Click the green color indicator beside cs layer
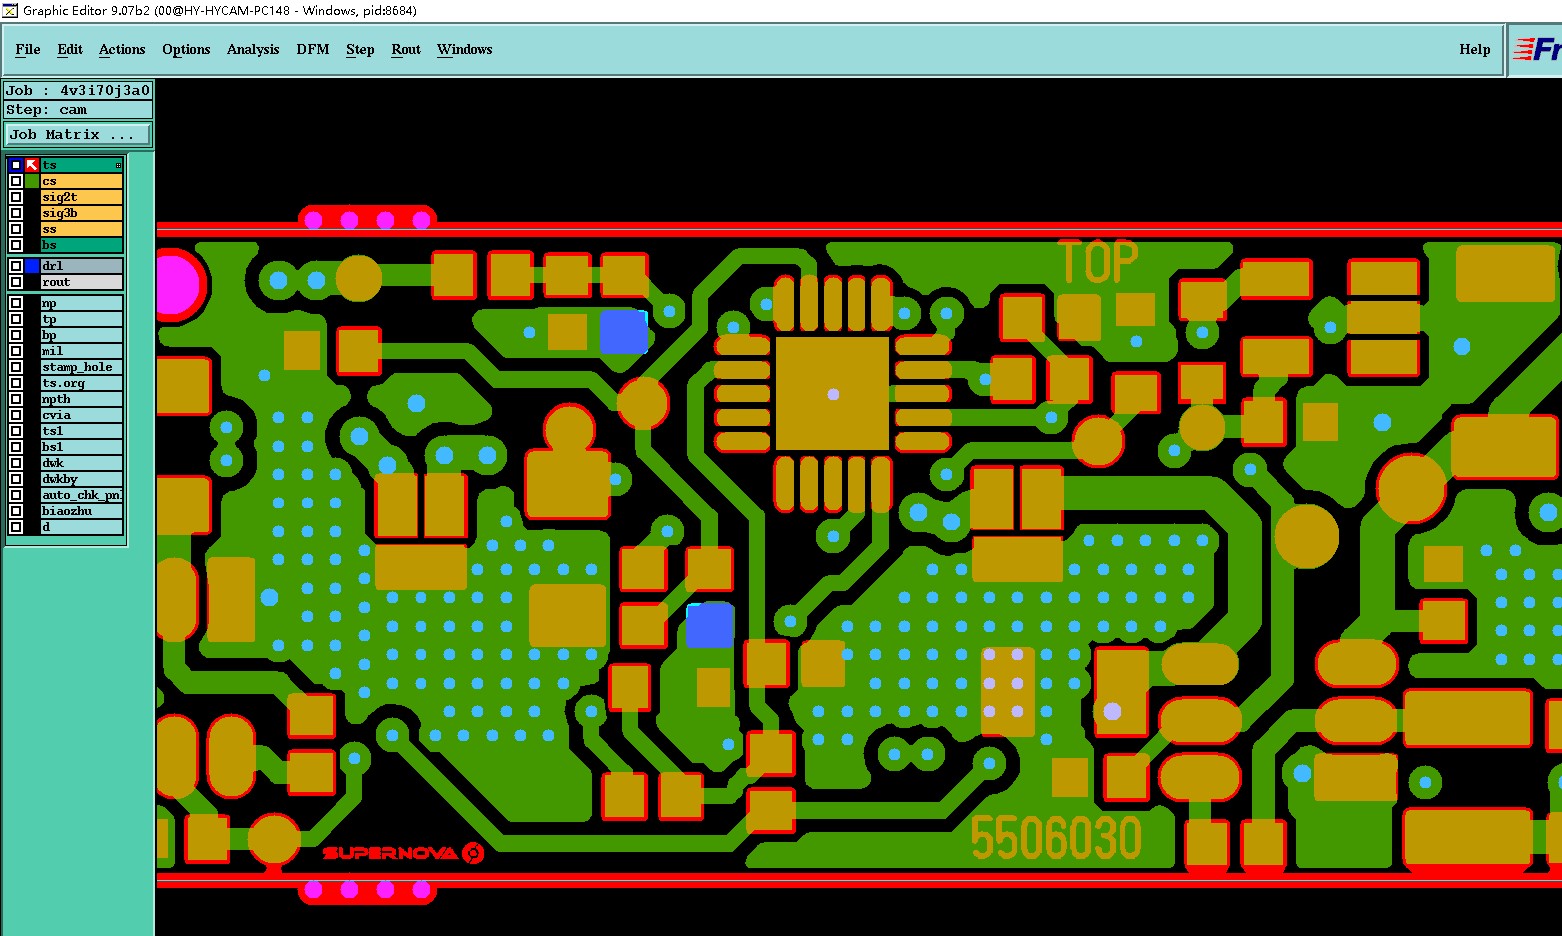The image size is (1562, 936). tap(32, 181)
